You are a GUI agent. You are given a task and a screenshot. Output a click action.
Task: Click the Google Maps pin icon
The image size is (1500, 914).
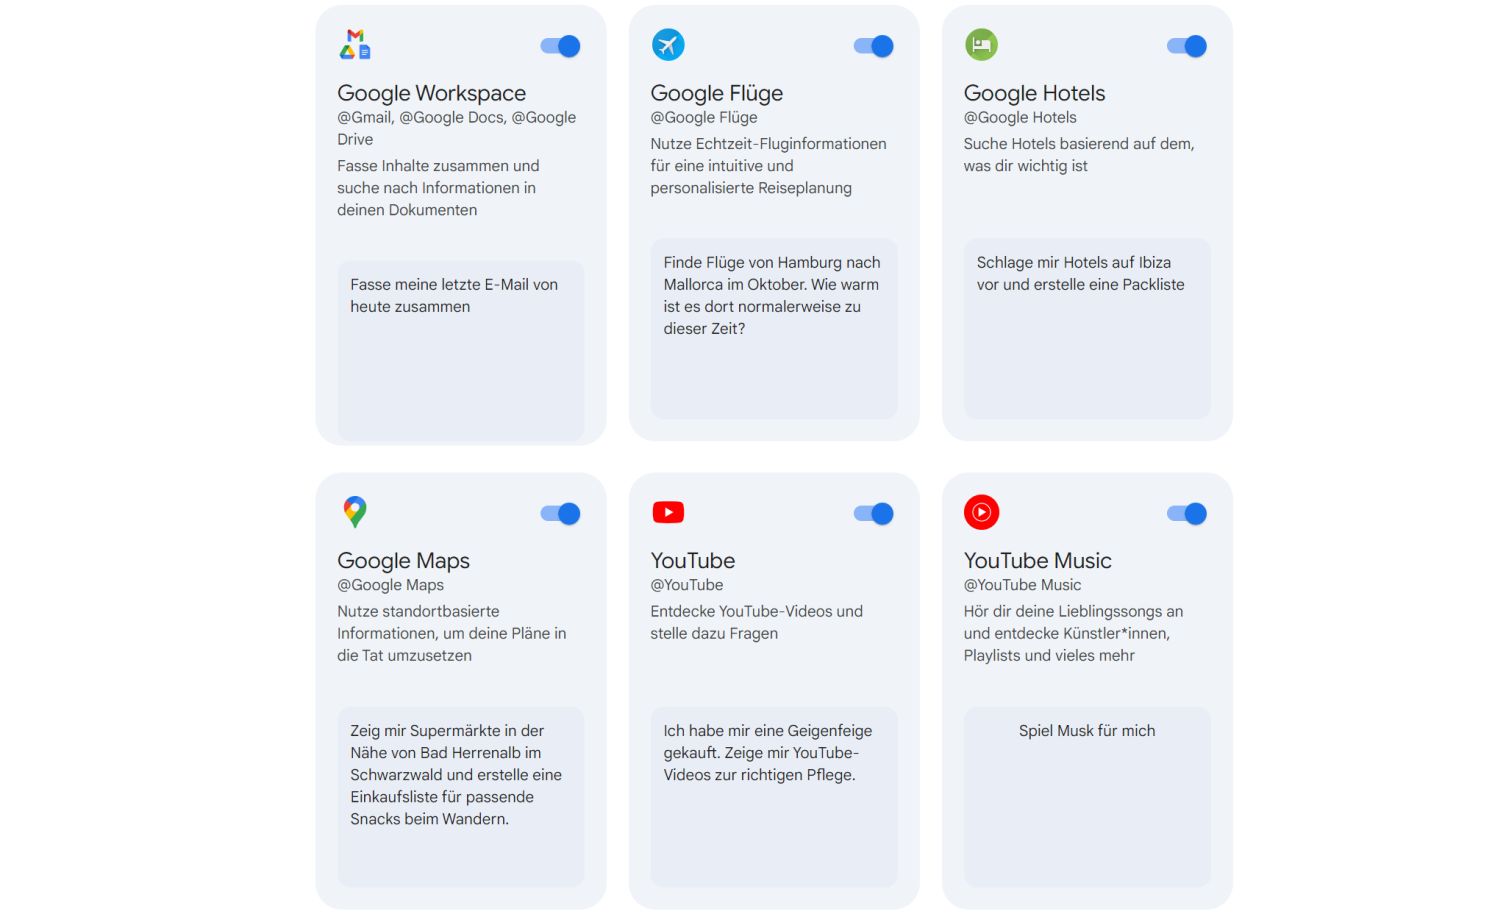[x=355, y=512]
